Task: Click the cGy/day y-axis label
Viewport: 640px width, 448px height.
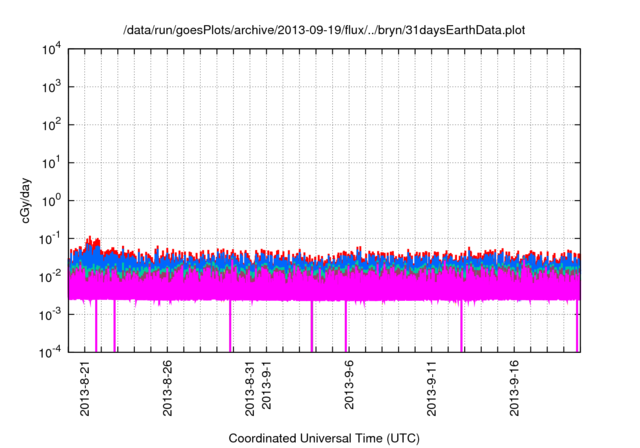Action: pos(26,200)
